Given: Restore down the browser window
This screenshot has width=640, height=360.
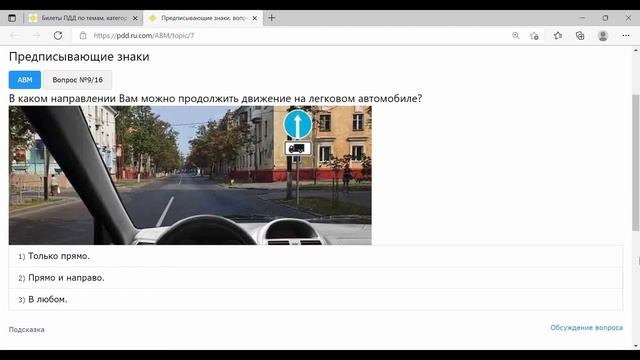Looking at the screenshot, I should pyautogui.click(x=605, y=18).
